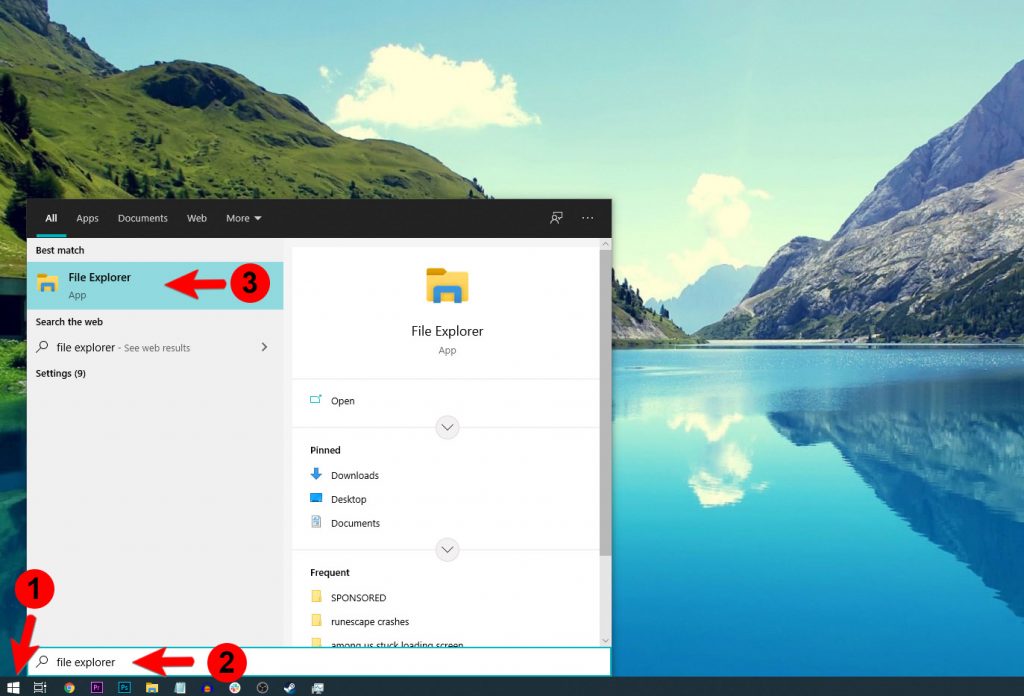1024x696 pixels.
Task: Open the Notepad taskbar icon
Action: 180,687
